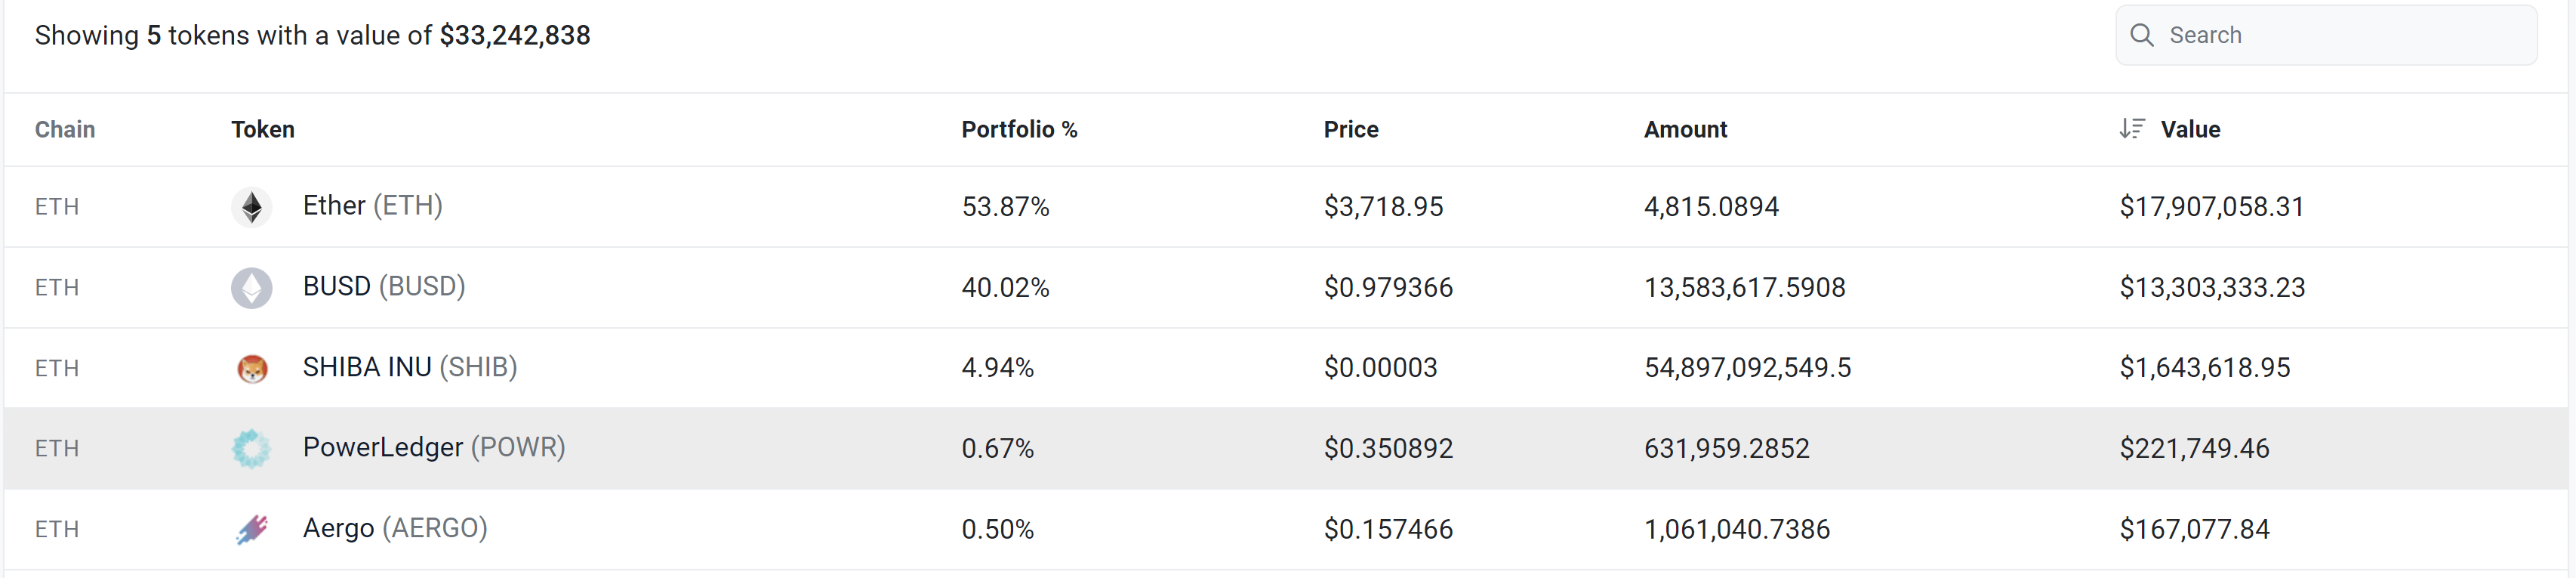Open the PowerLedger (POWR) token link
Screen dimensions: 2576x578
point(434,447)
